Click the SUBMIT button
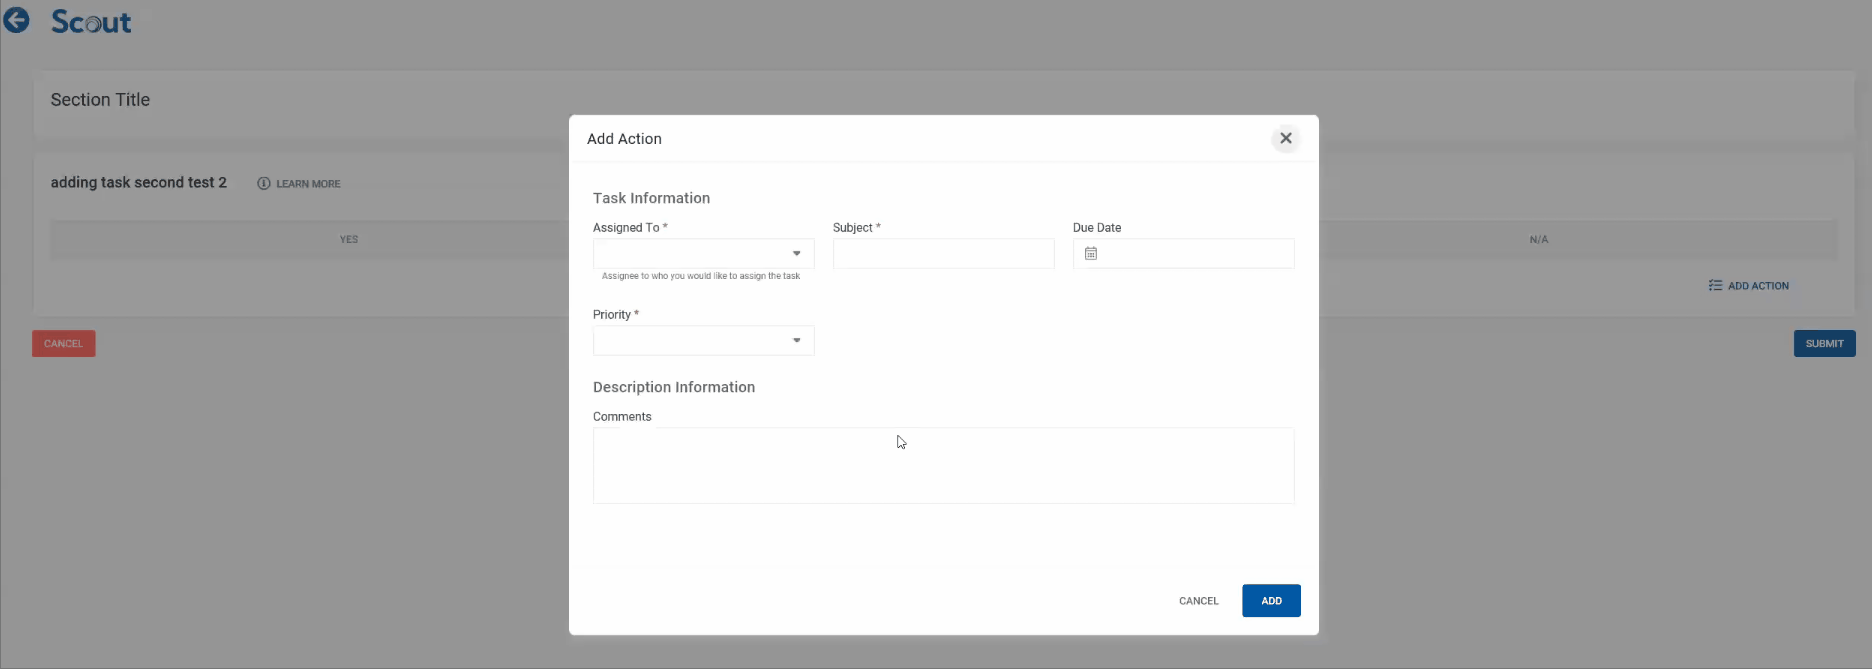 point(1824,344)
